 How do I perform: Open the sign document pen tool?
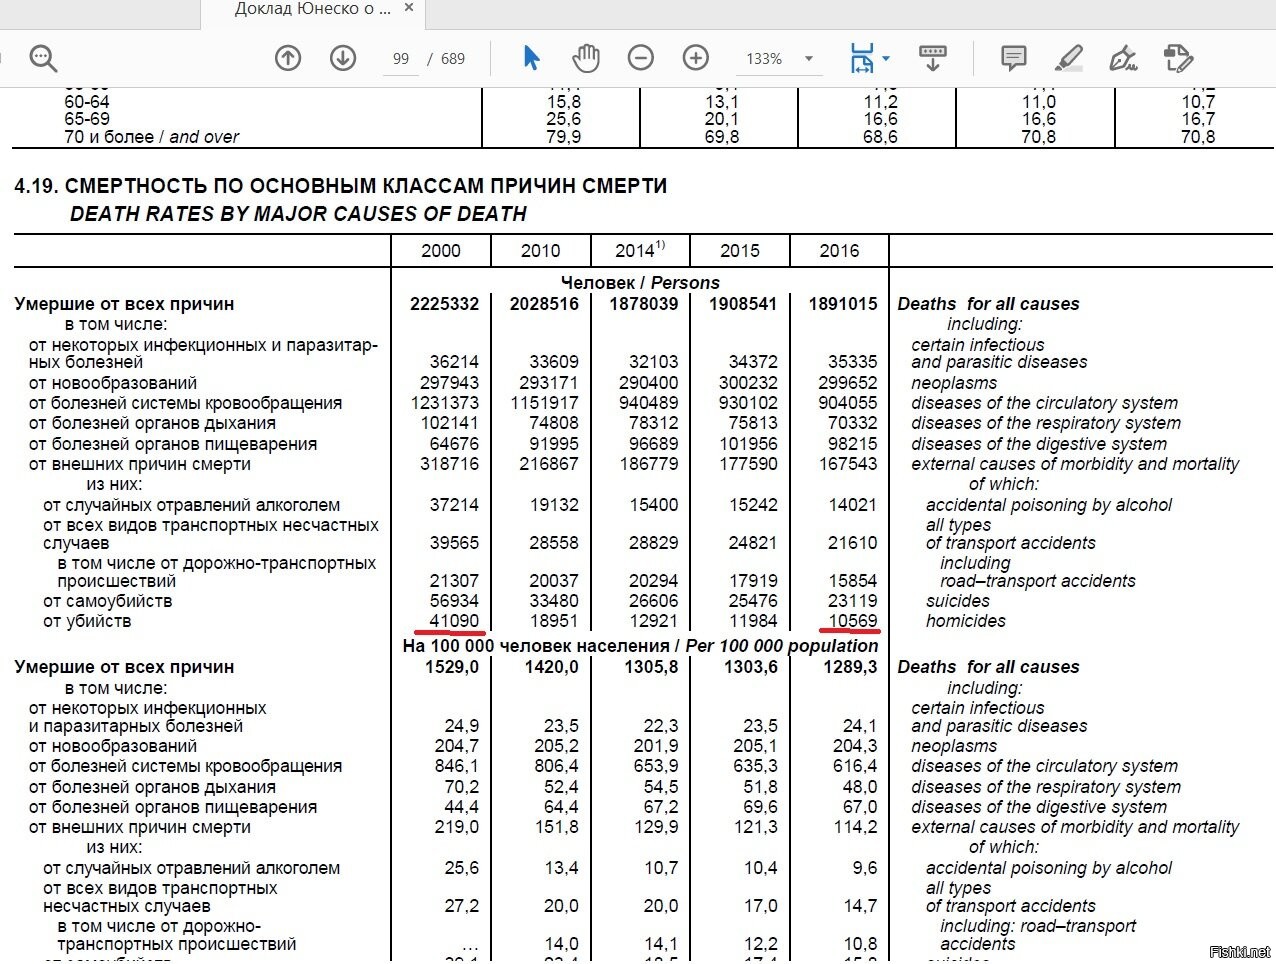[x=1124, y=58]
